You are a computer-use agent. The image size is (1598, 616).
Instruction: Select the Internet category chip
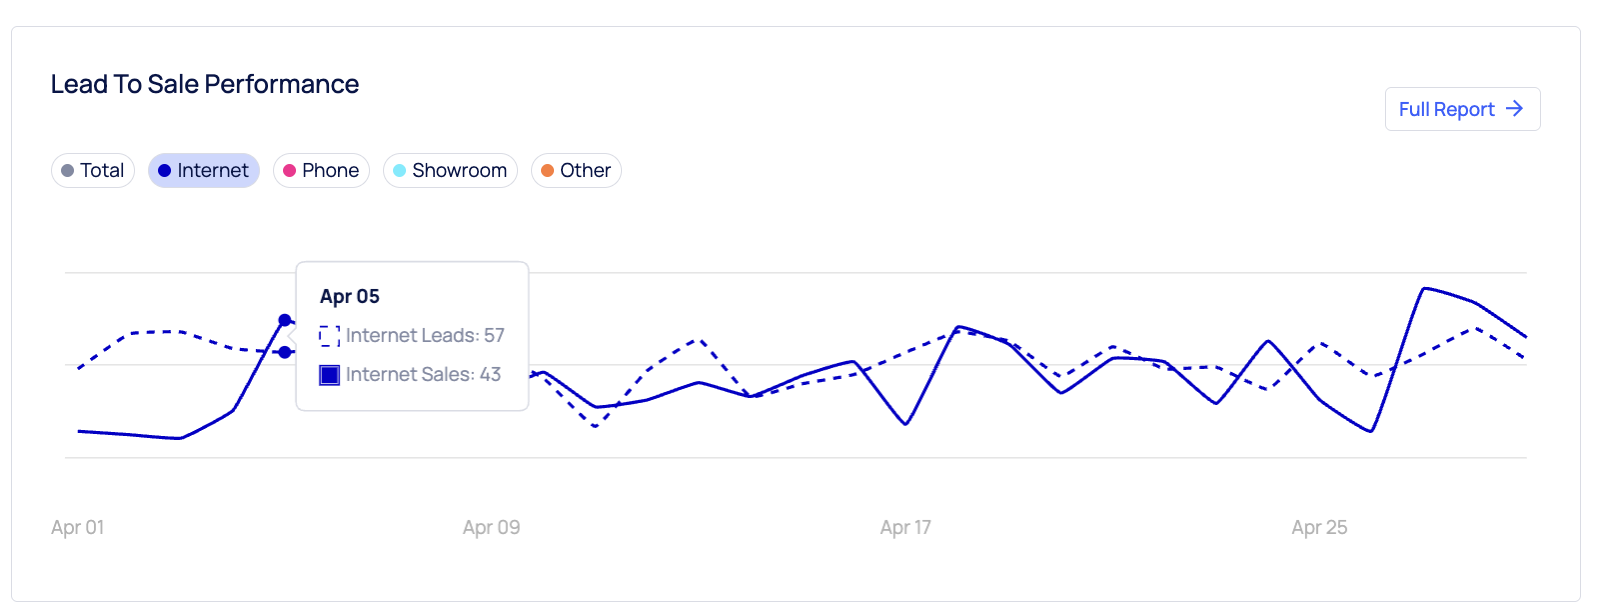pos(204,170)
